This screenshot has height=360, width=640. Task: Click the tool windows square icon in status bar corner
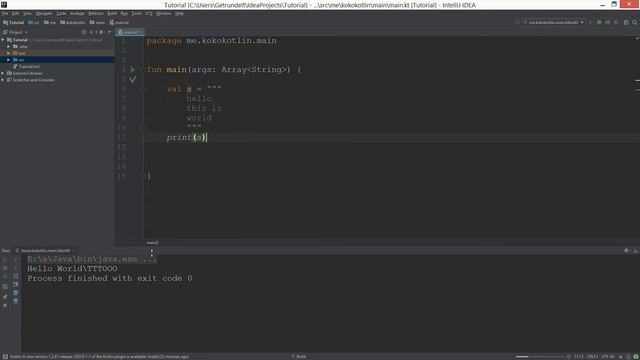[5, 356]
